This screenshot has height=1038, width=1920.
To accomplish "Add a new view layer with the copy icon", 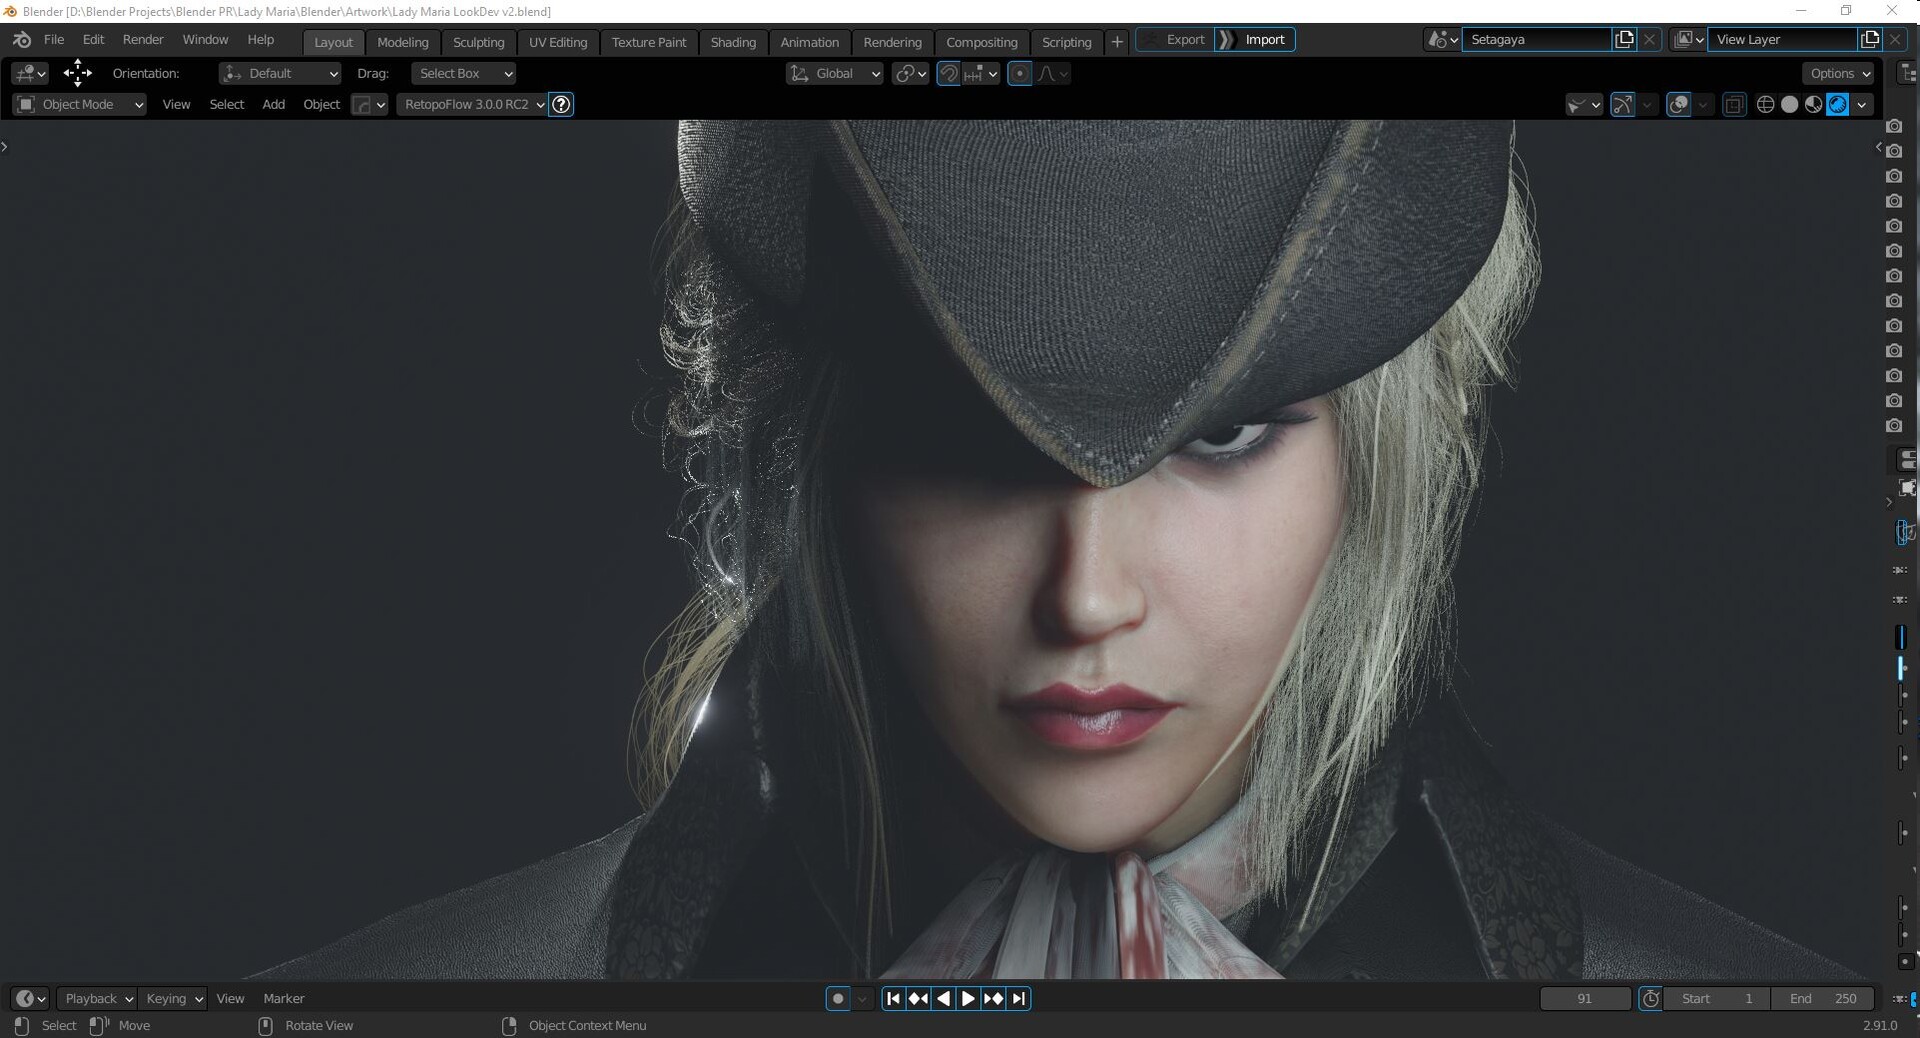I will [x=1870, y=40].
